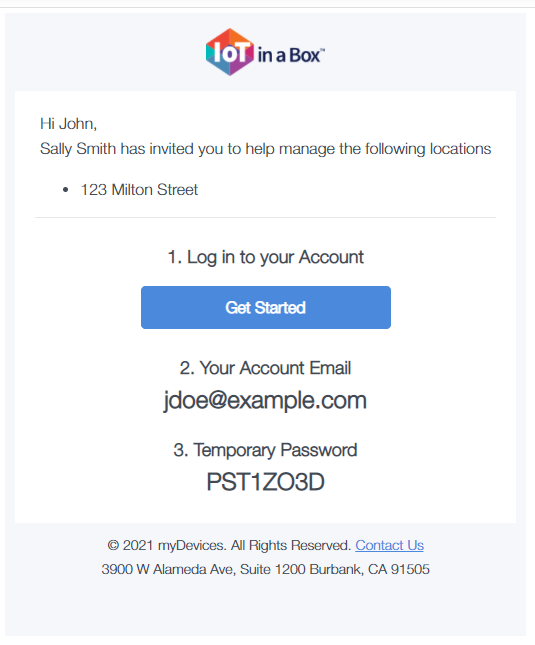The image size is (535, 645).
Task: Click the 3900 W Alameda Ave address line
Action: point(266,569)
